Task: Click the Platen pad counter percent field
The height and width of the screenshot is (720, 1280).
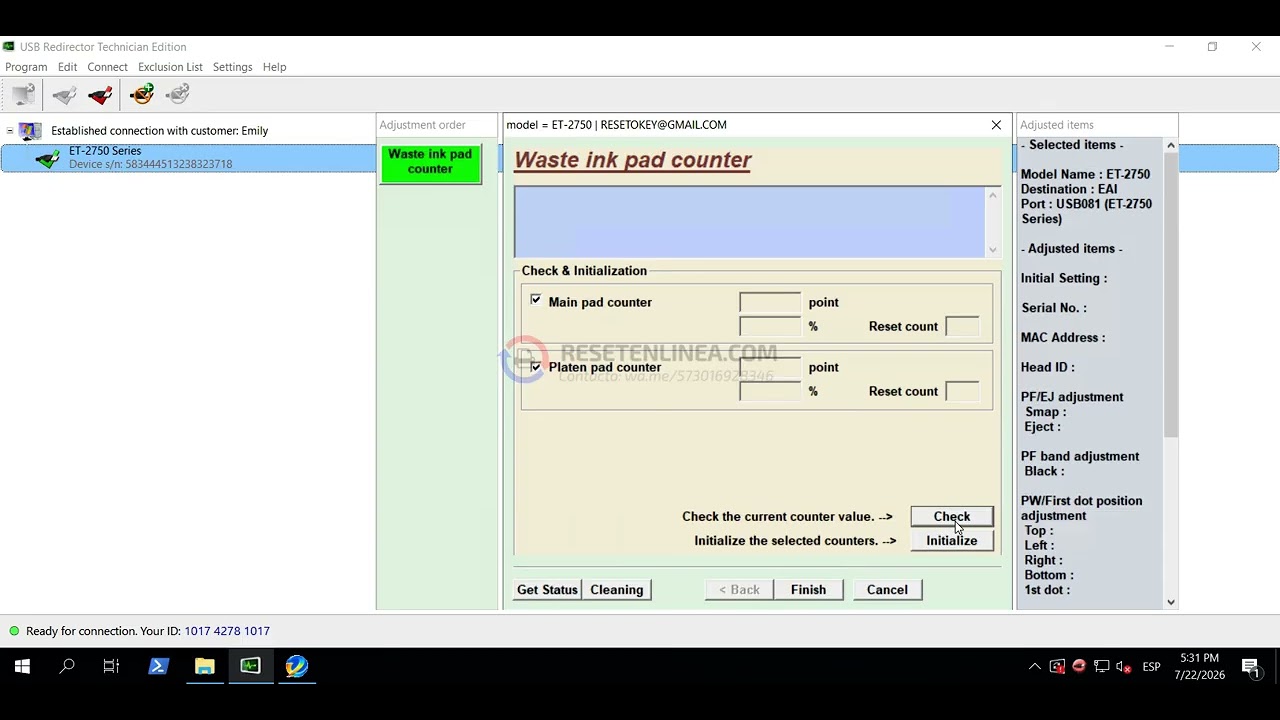Action: coord(770,391)
